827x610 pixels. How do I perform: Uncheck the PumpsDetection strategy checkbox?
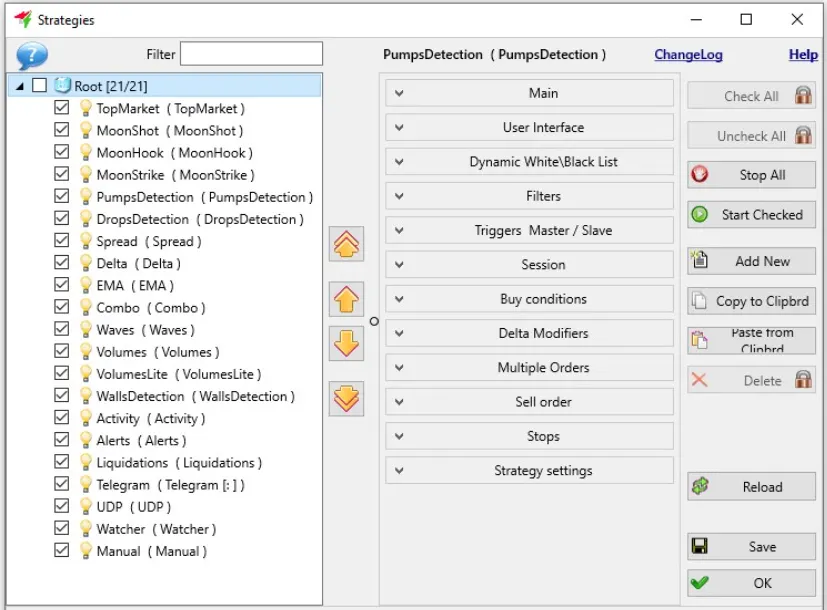coord(62,196)
